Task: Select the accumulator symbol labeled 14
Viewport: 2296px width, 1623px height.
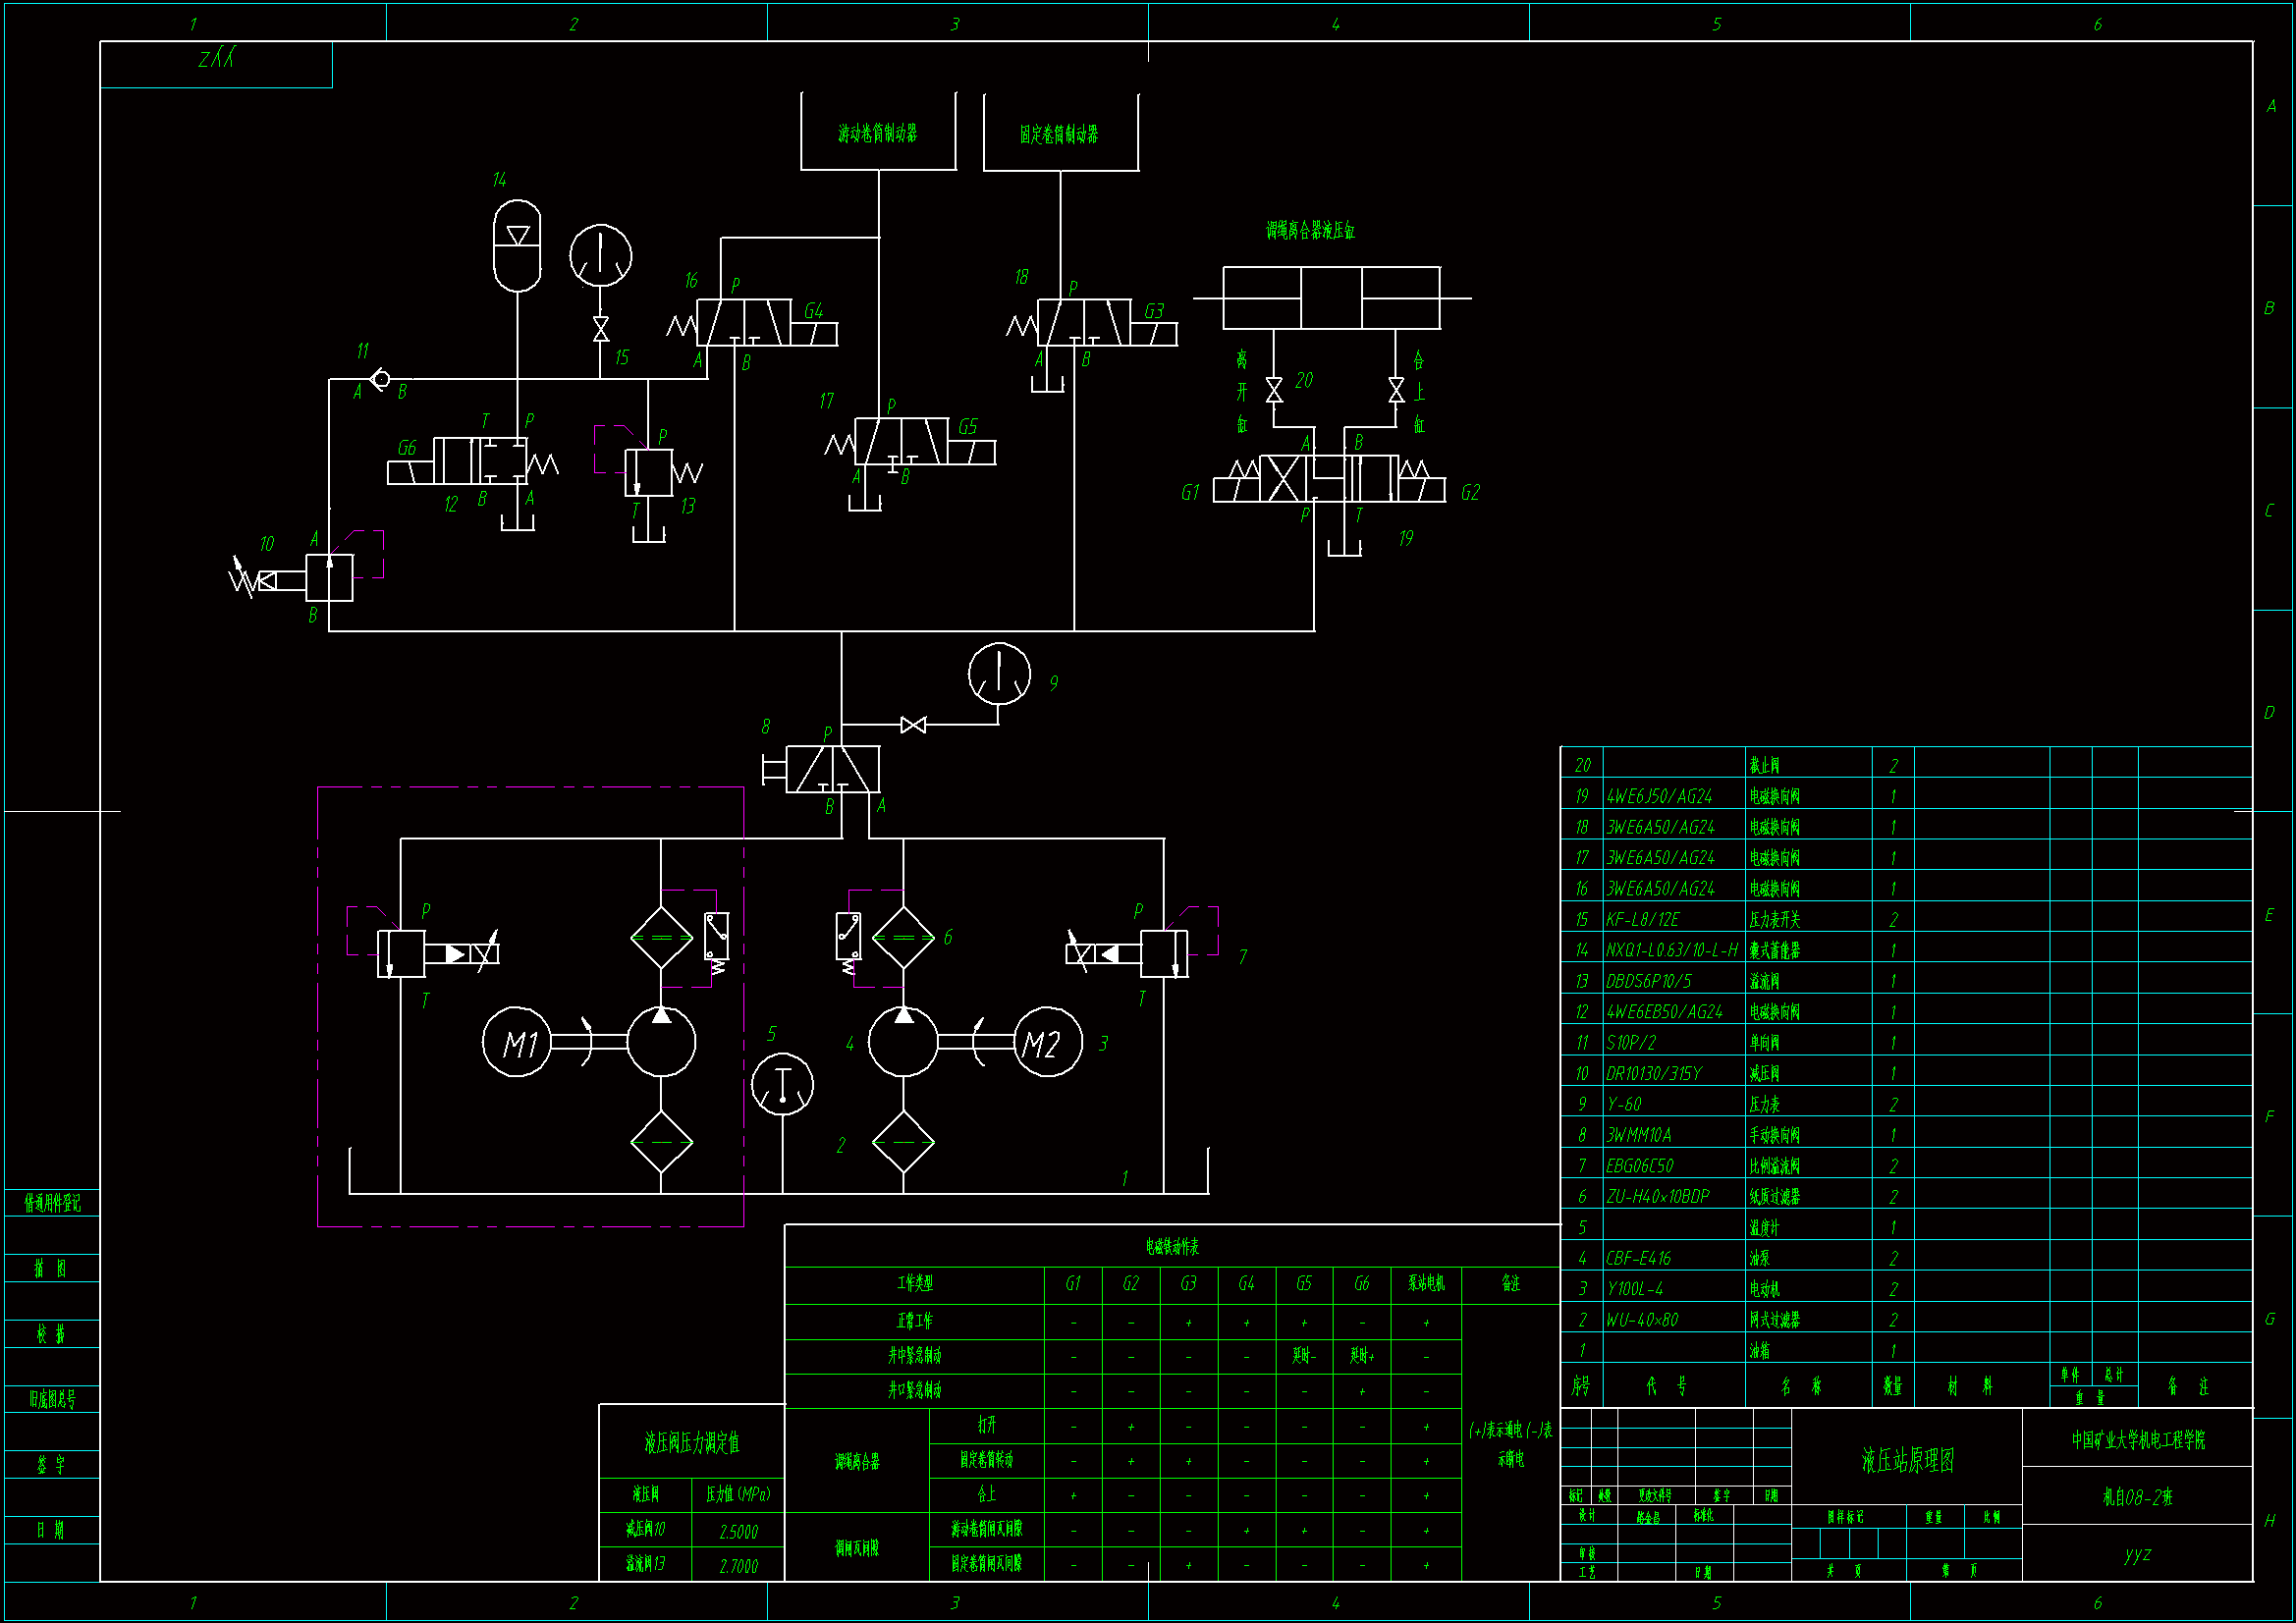Action: 517,246
